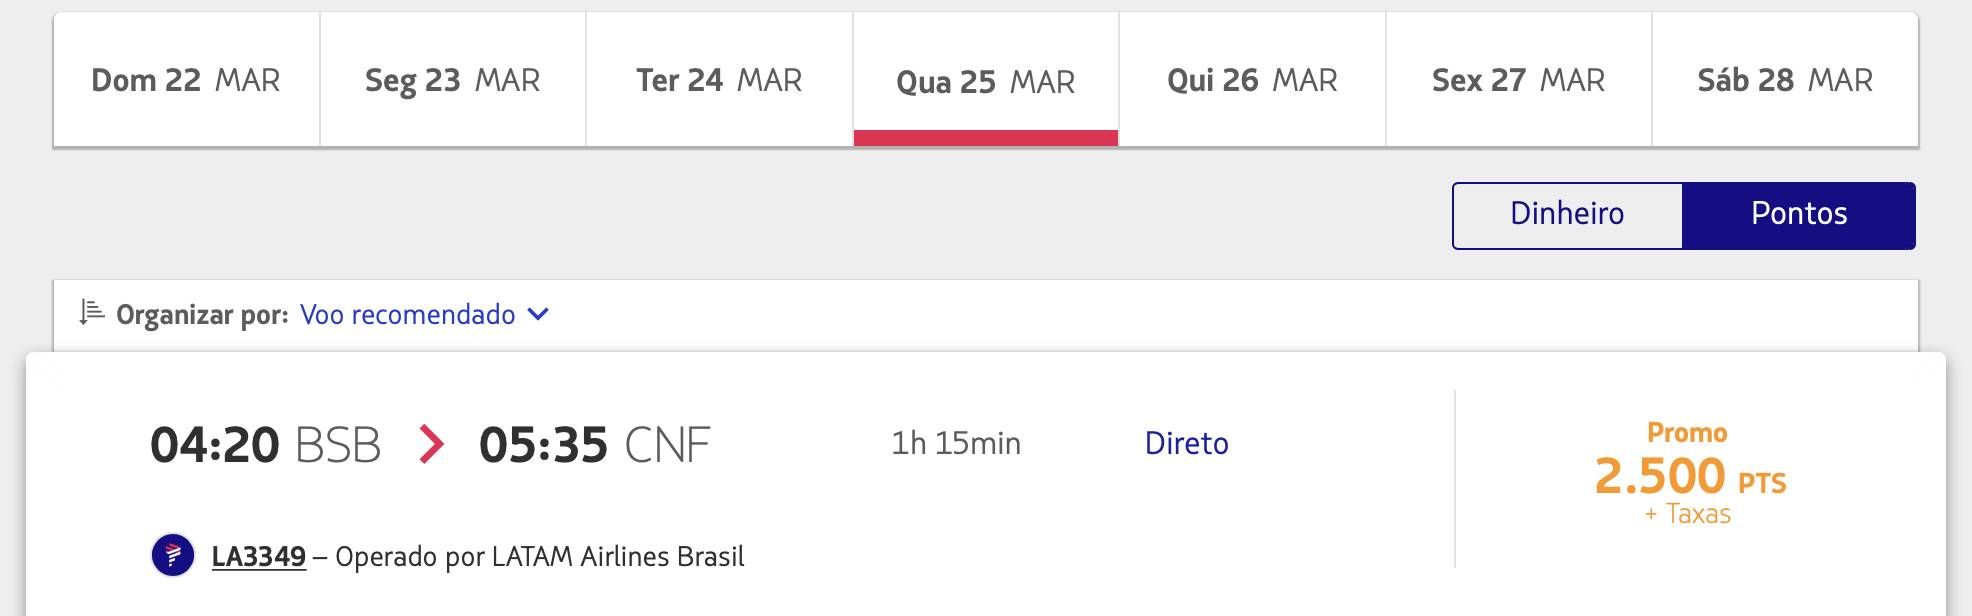Select the Qua 25 MAR date tab
The width and height of the screenshot is (1972, 616).
pos(986,80)
